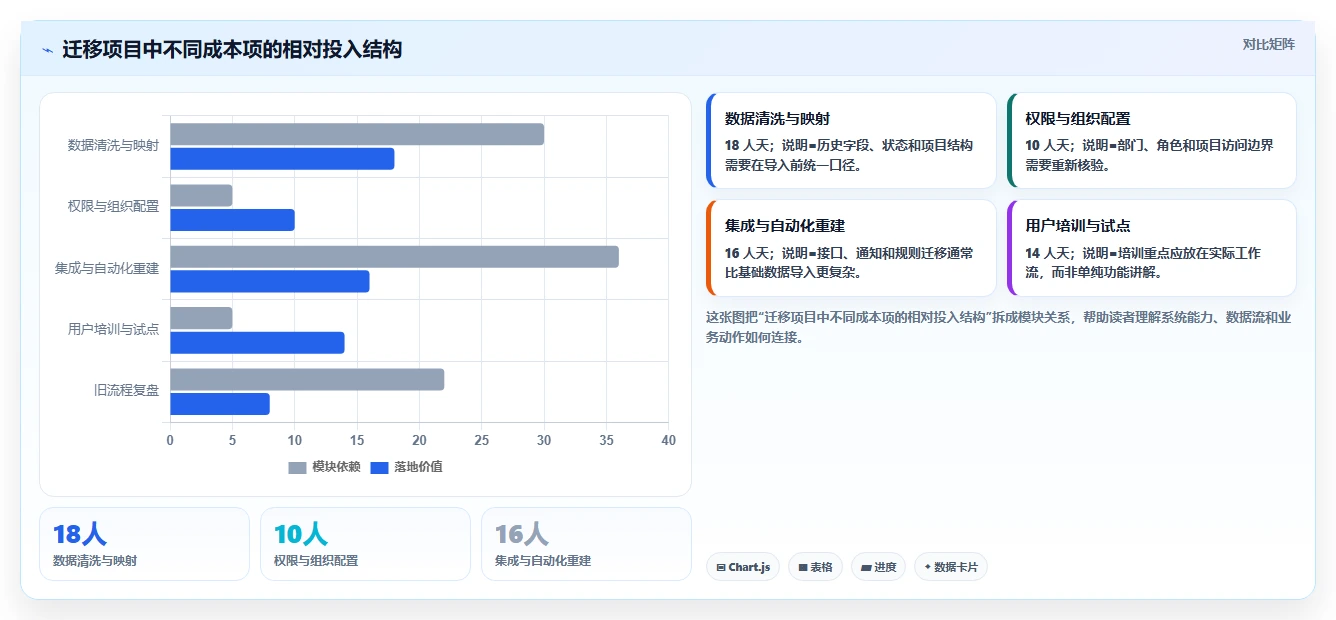Click the icon in the 进度 chip
This screenshot has width=1336, height=620.
click(x=866, y=567)
